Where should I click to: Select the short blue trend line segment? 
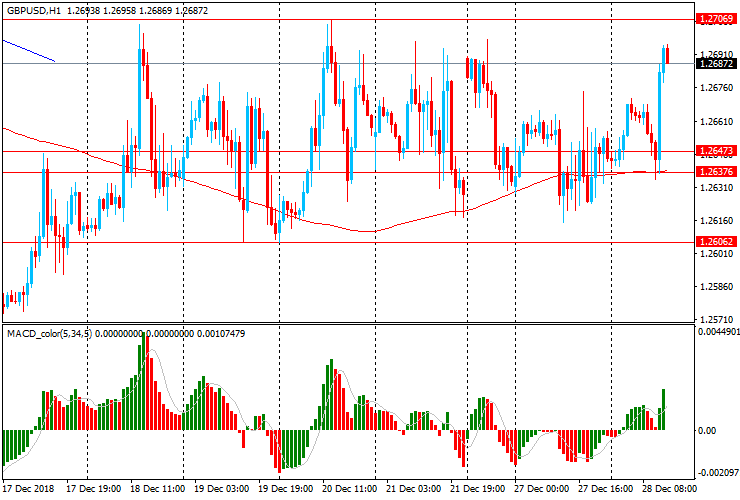[x=28, y=50]
